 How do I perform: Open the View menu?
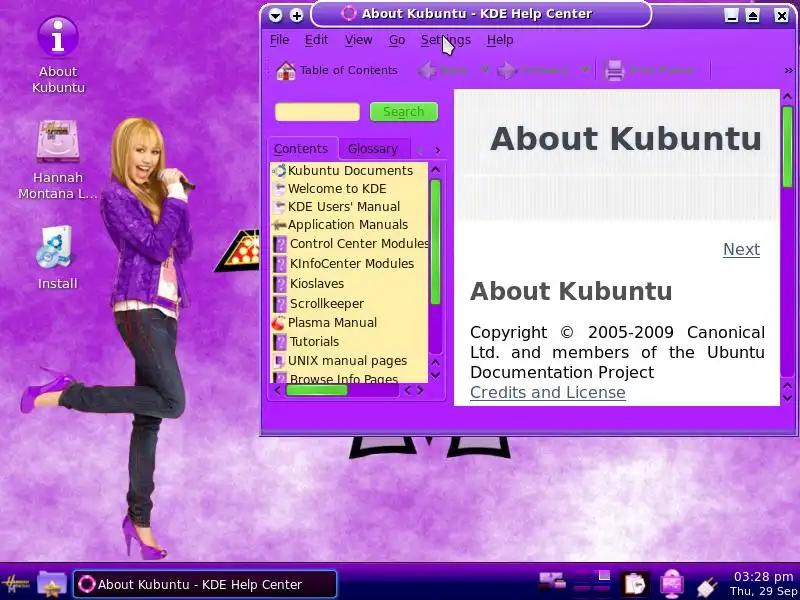click(x=358, y=40)
